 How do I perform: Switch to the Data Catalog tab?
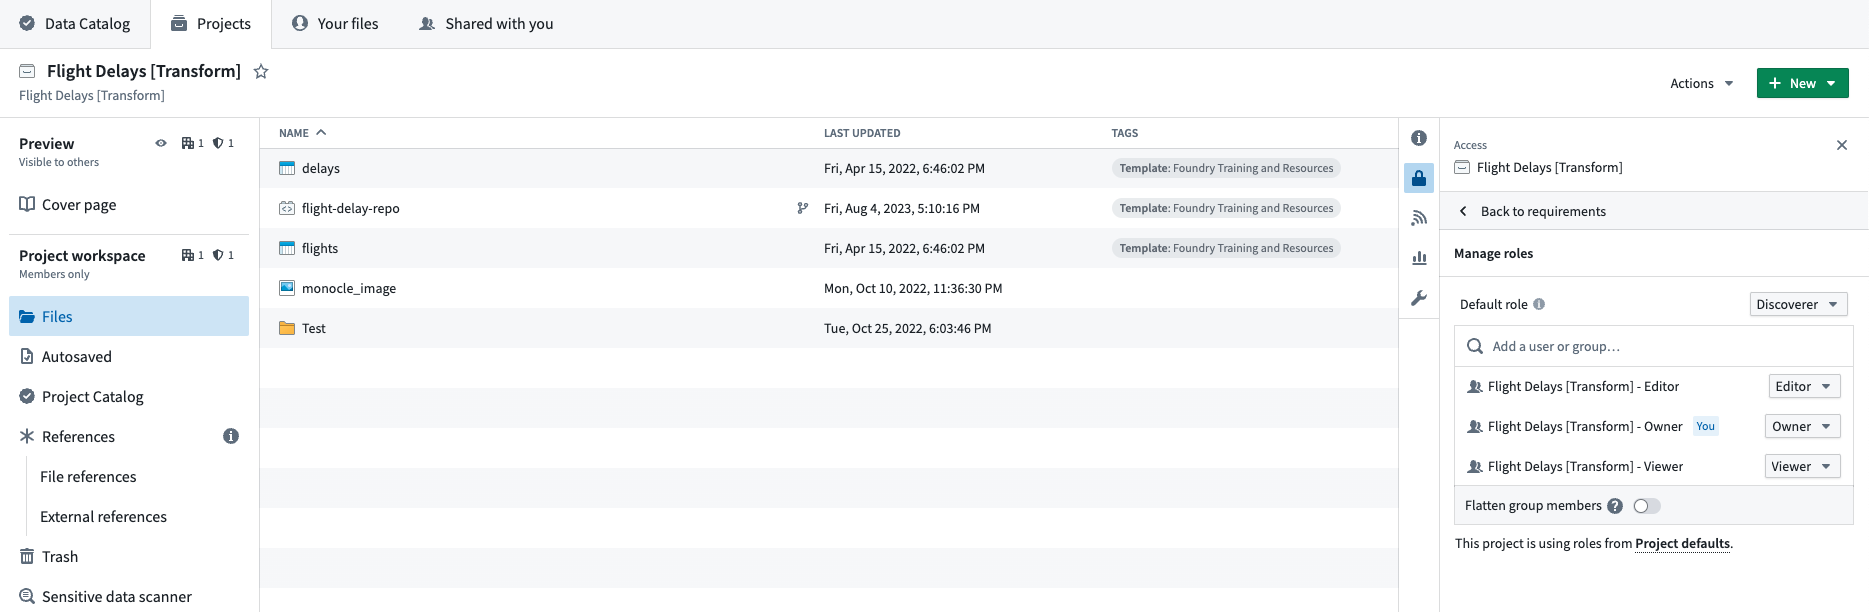[75, 24]
